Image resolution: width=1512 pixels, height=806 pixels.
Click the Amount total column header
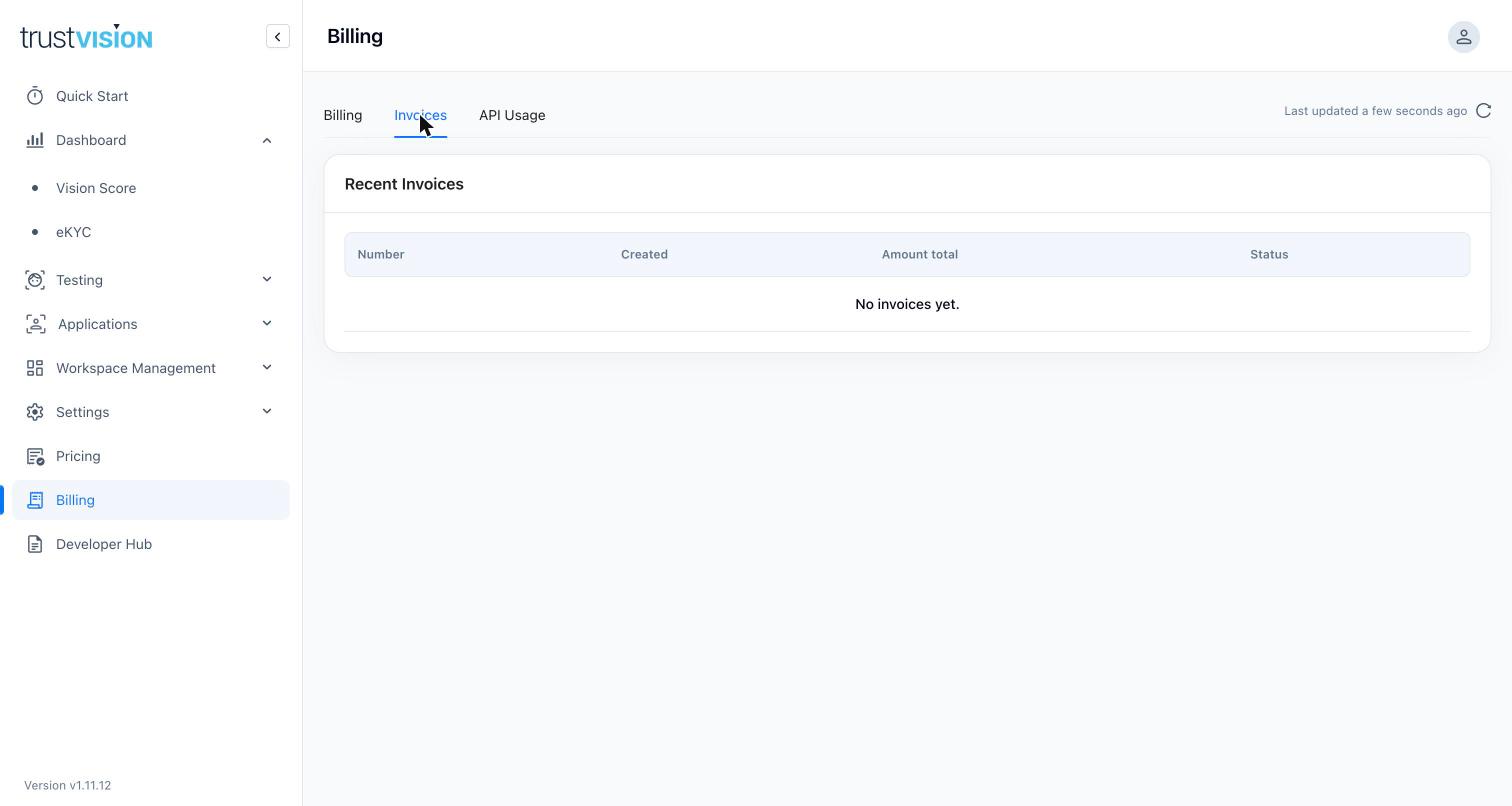[920, 254]
